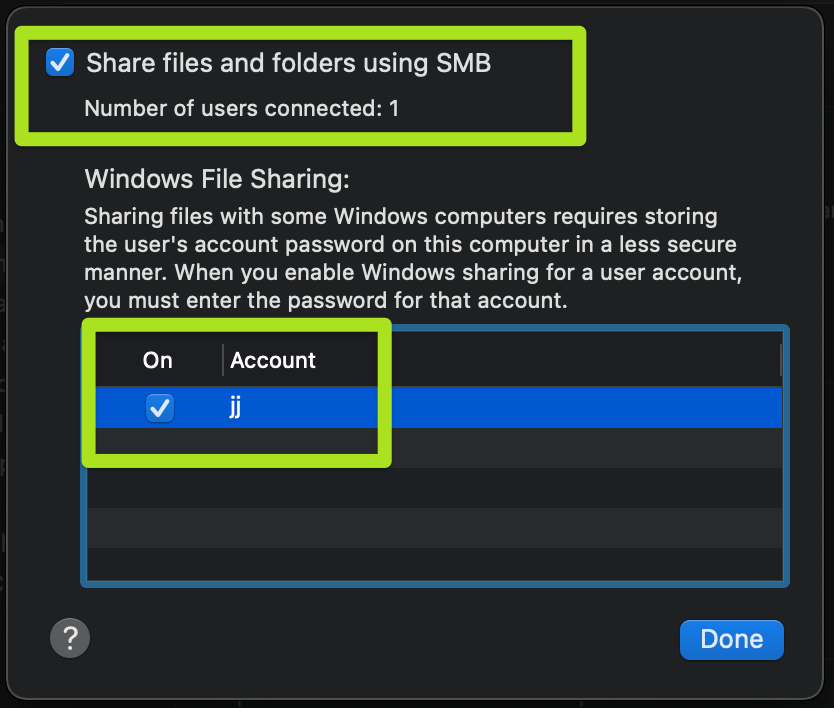Confirm settings with the Done button
The width and height of the screenshot is (834, 708).
[731, 639]
